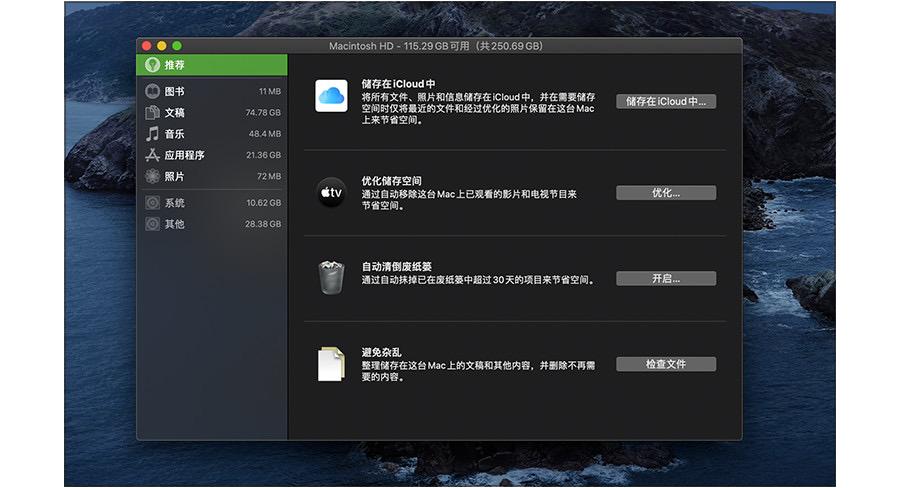The height and width of the screenshot is (488, 900).
Task: Switch to the 音乐 category
Action: point(212,134)
